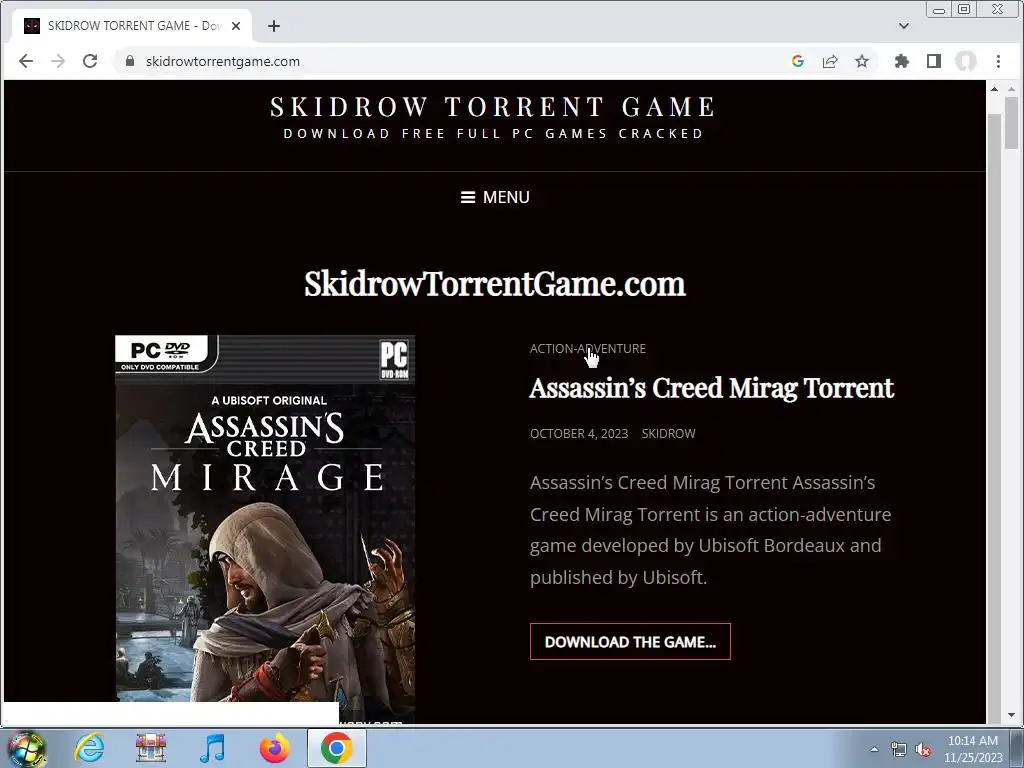Close the SKIDROW TORRENT GAME tab
Screen dimensions: 1024x768
[x=236, y=26]
